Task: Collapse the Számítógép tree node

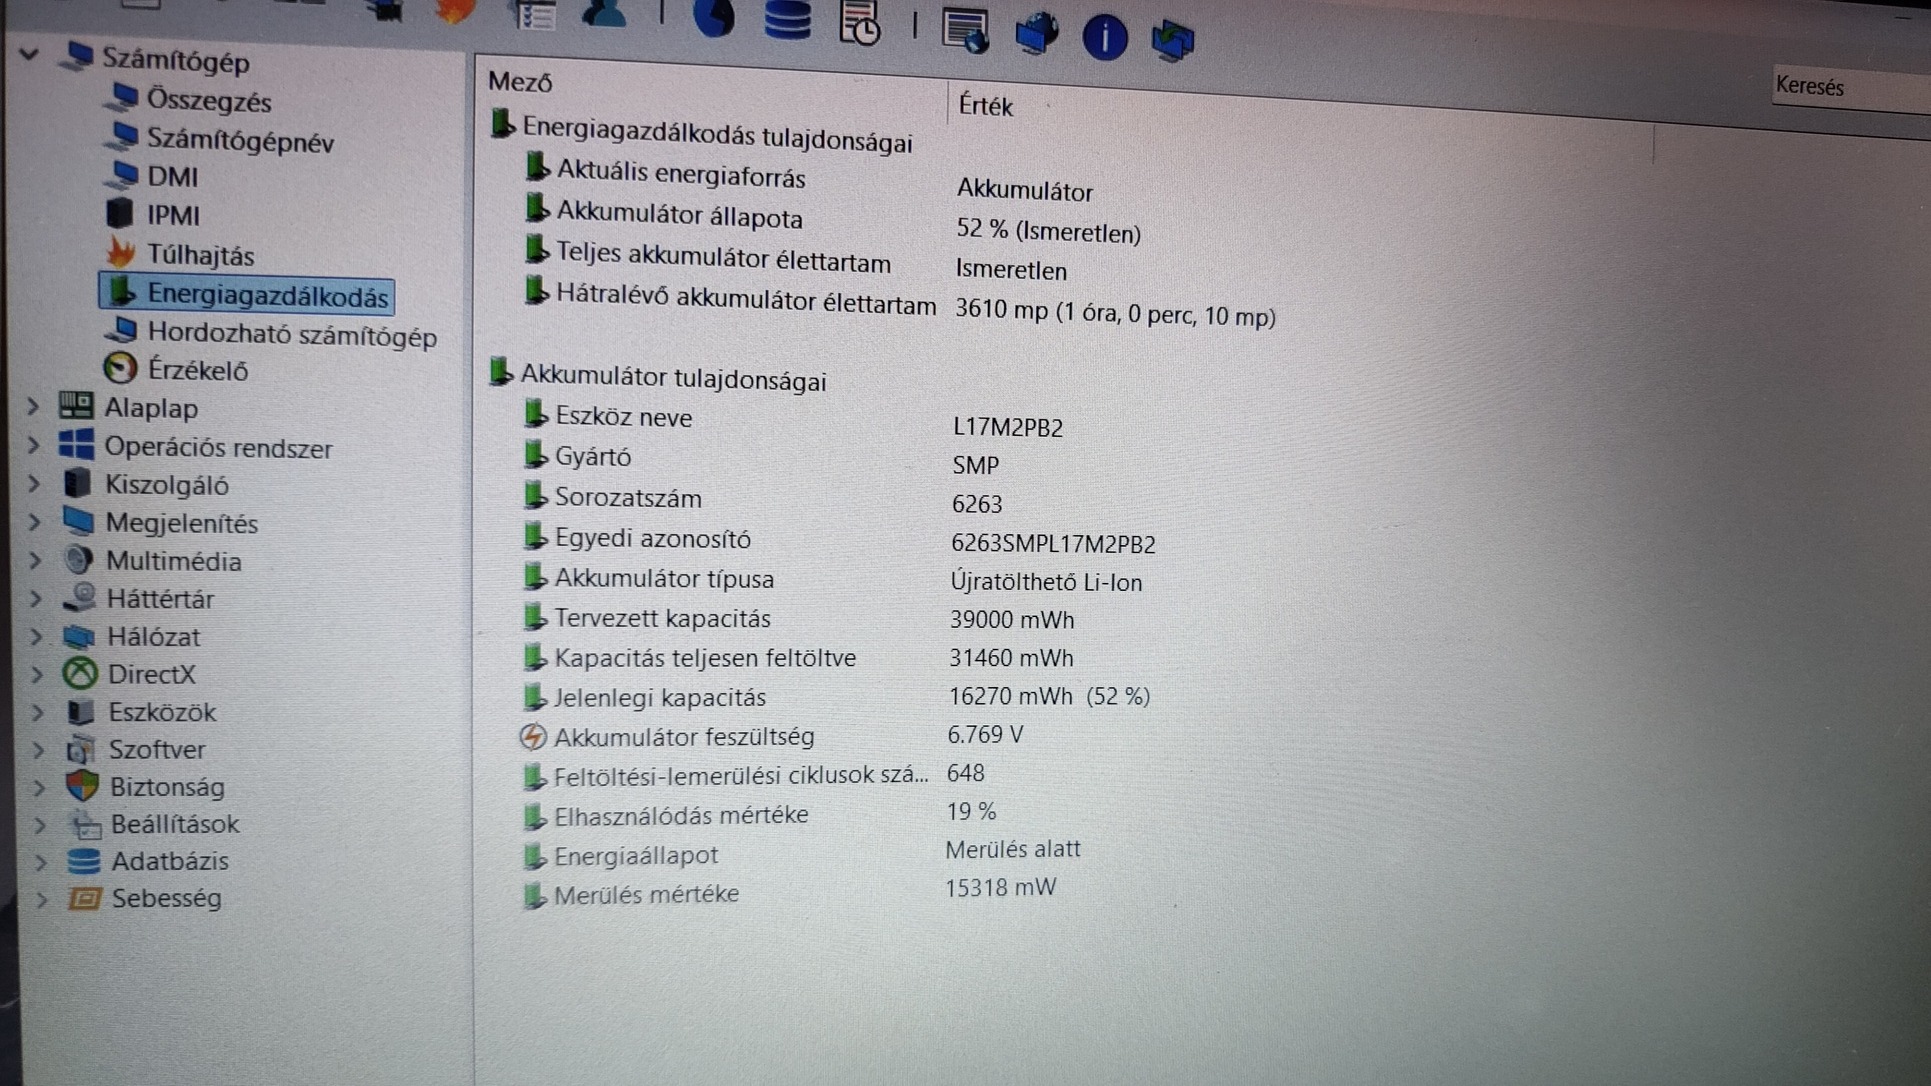Action: point(29,54)
